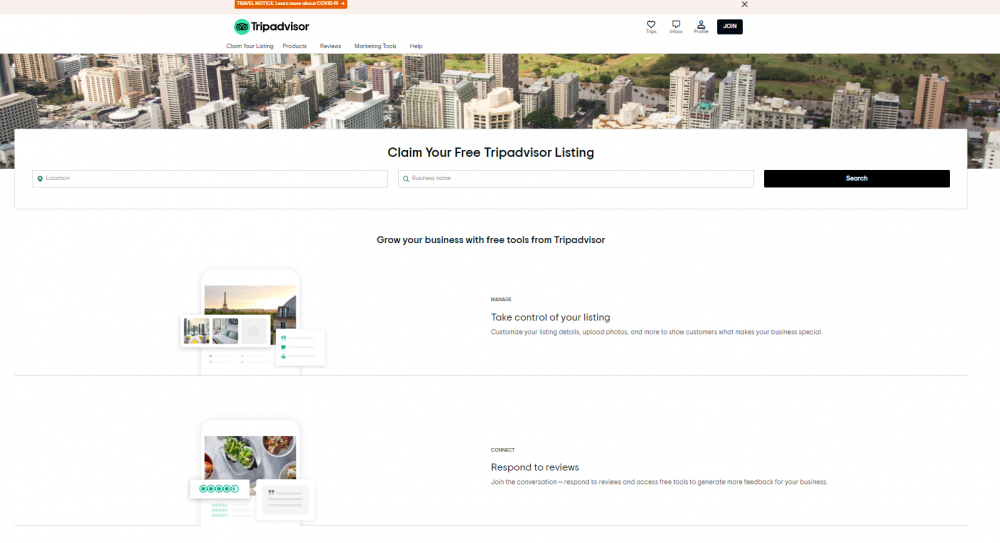This screenshot has height=543, width=1000.
Task: Click the location pin icon
Action: [x=40, y=179]
